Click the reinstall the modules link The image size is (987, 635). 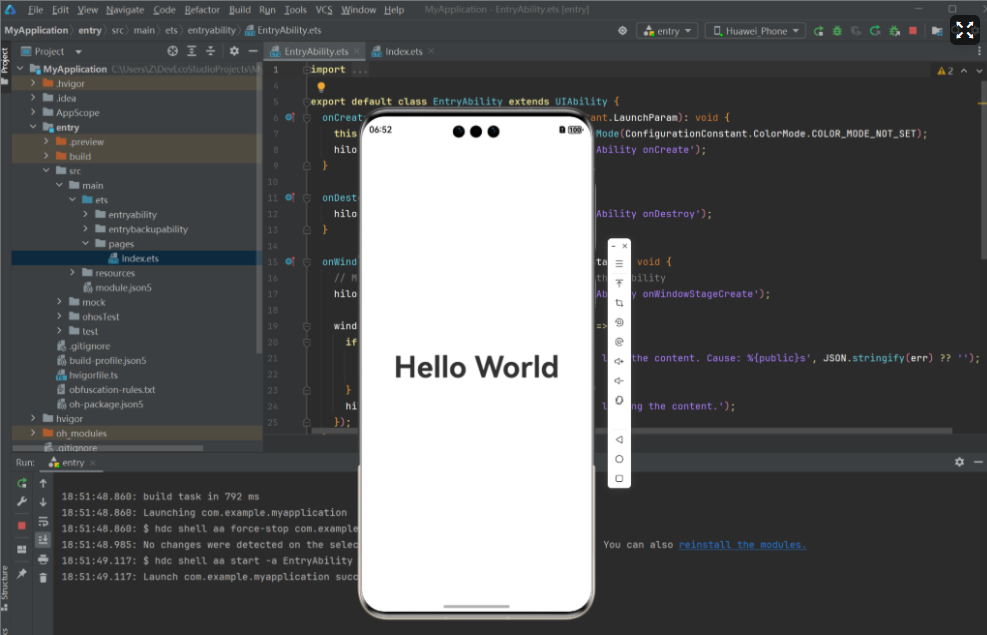pyautogui.click(x=742, y=544)
